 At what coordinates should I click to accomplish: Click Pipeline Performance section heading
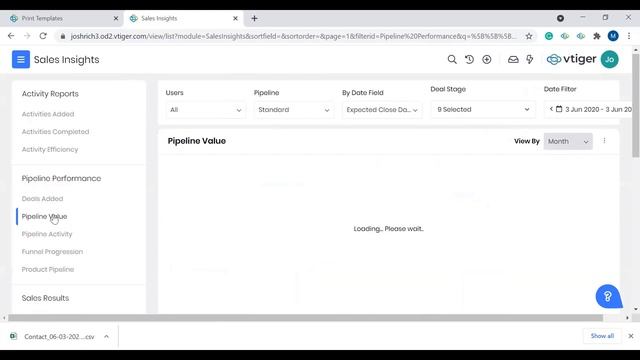(x=61, y=178)
